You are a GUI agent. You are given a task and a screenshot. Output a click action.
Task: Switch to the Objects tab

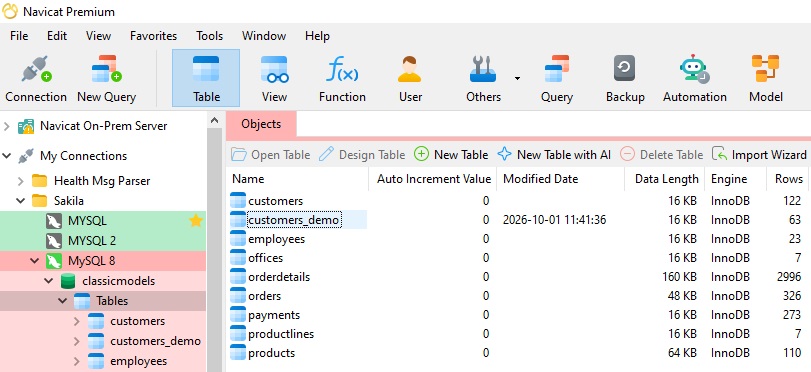click(x=261, y=124)
